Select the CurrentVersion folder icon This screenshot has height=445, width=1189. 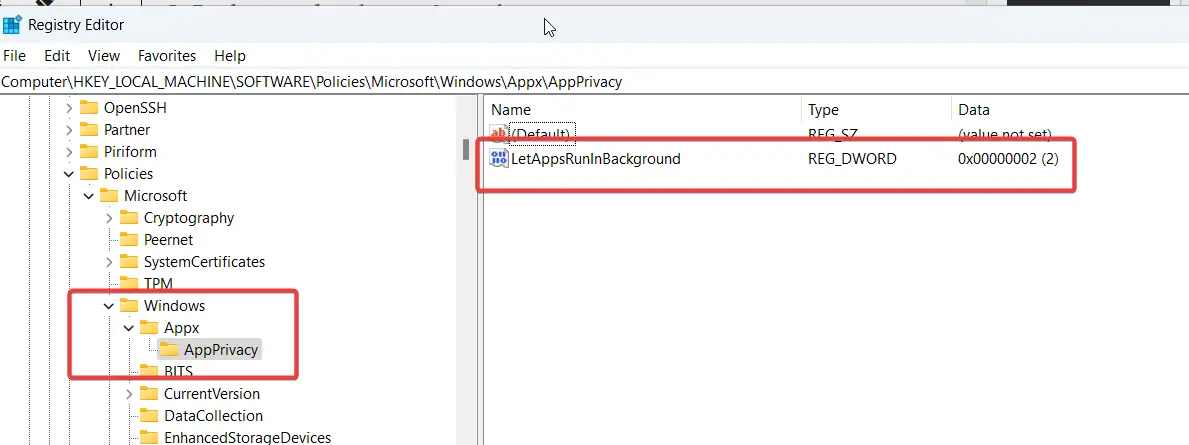click(x=149, y=393)
